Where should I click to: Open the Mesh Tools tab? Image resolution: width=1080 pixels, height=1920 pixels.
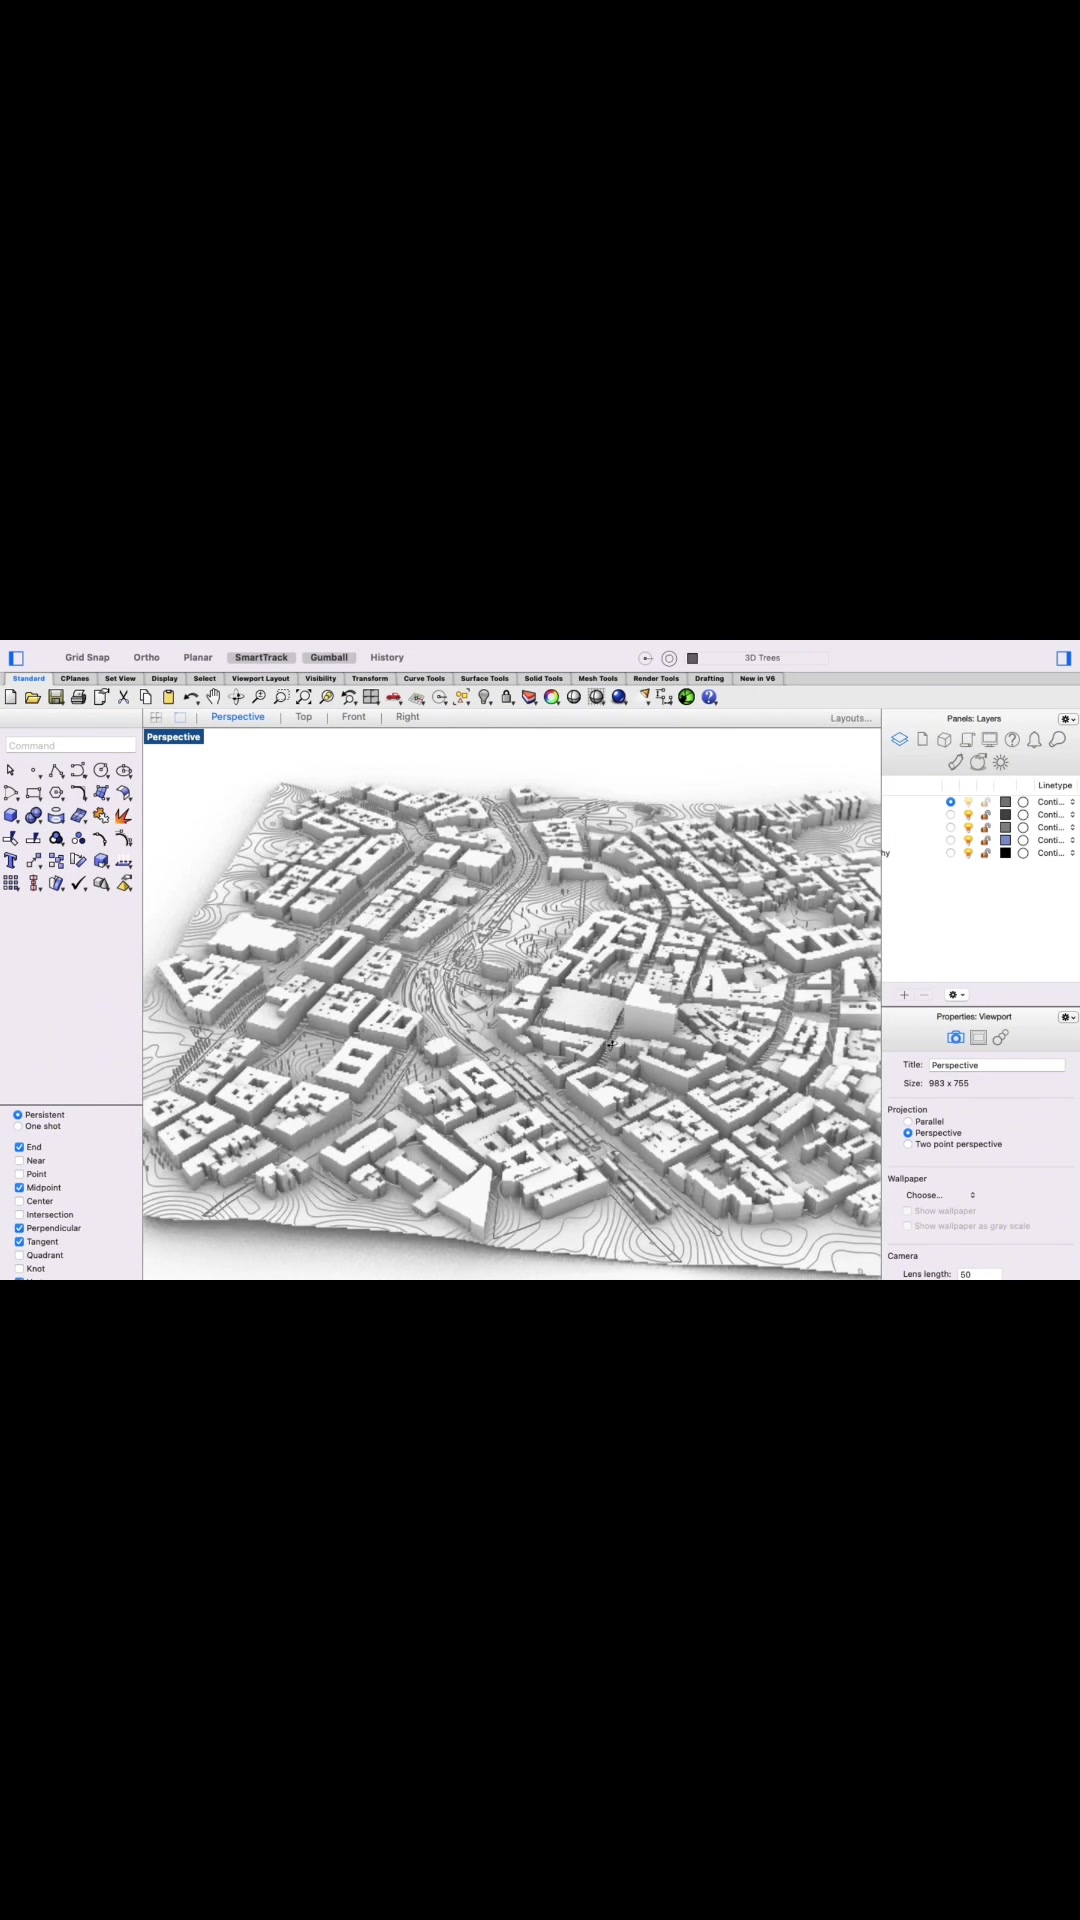(x=598, y=678)
